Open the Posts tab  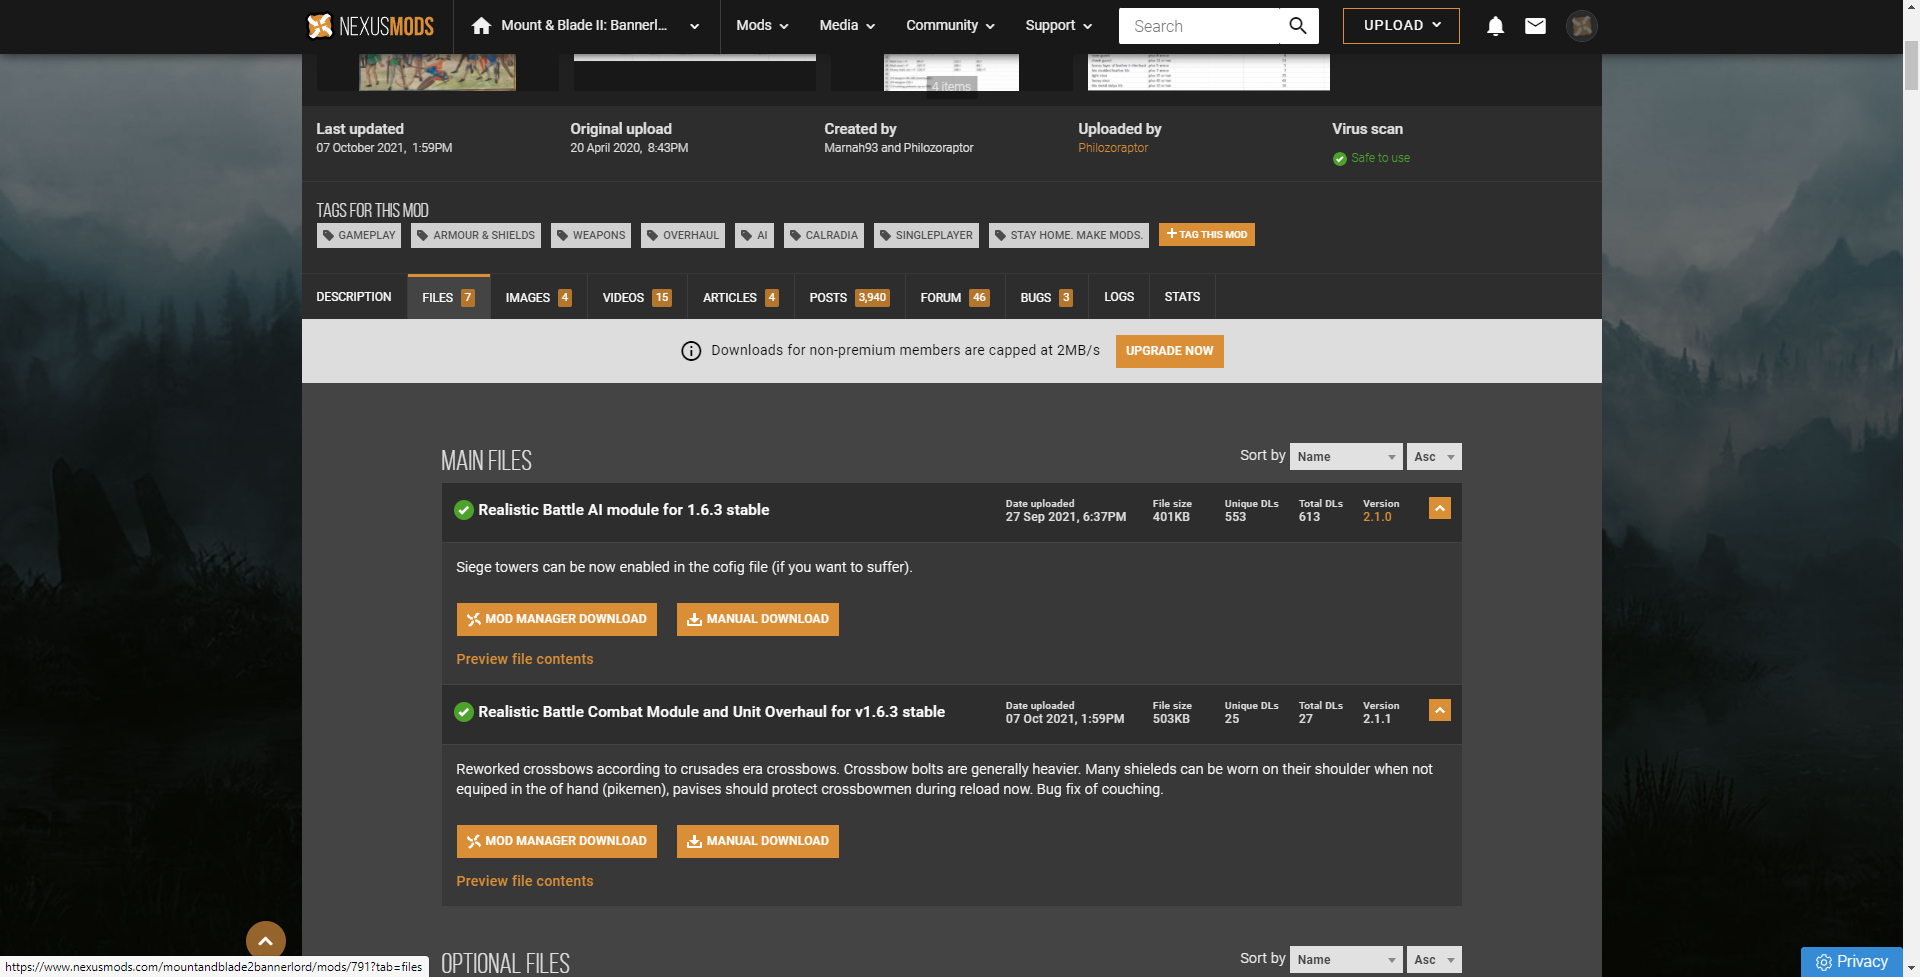[x=849, y=297]
